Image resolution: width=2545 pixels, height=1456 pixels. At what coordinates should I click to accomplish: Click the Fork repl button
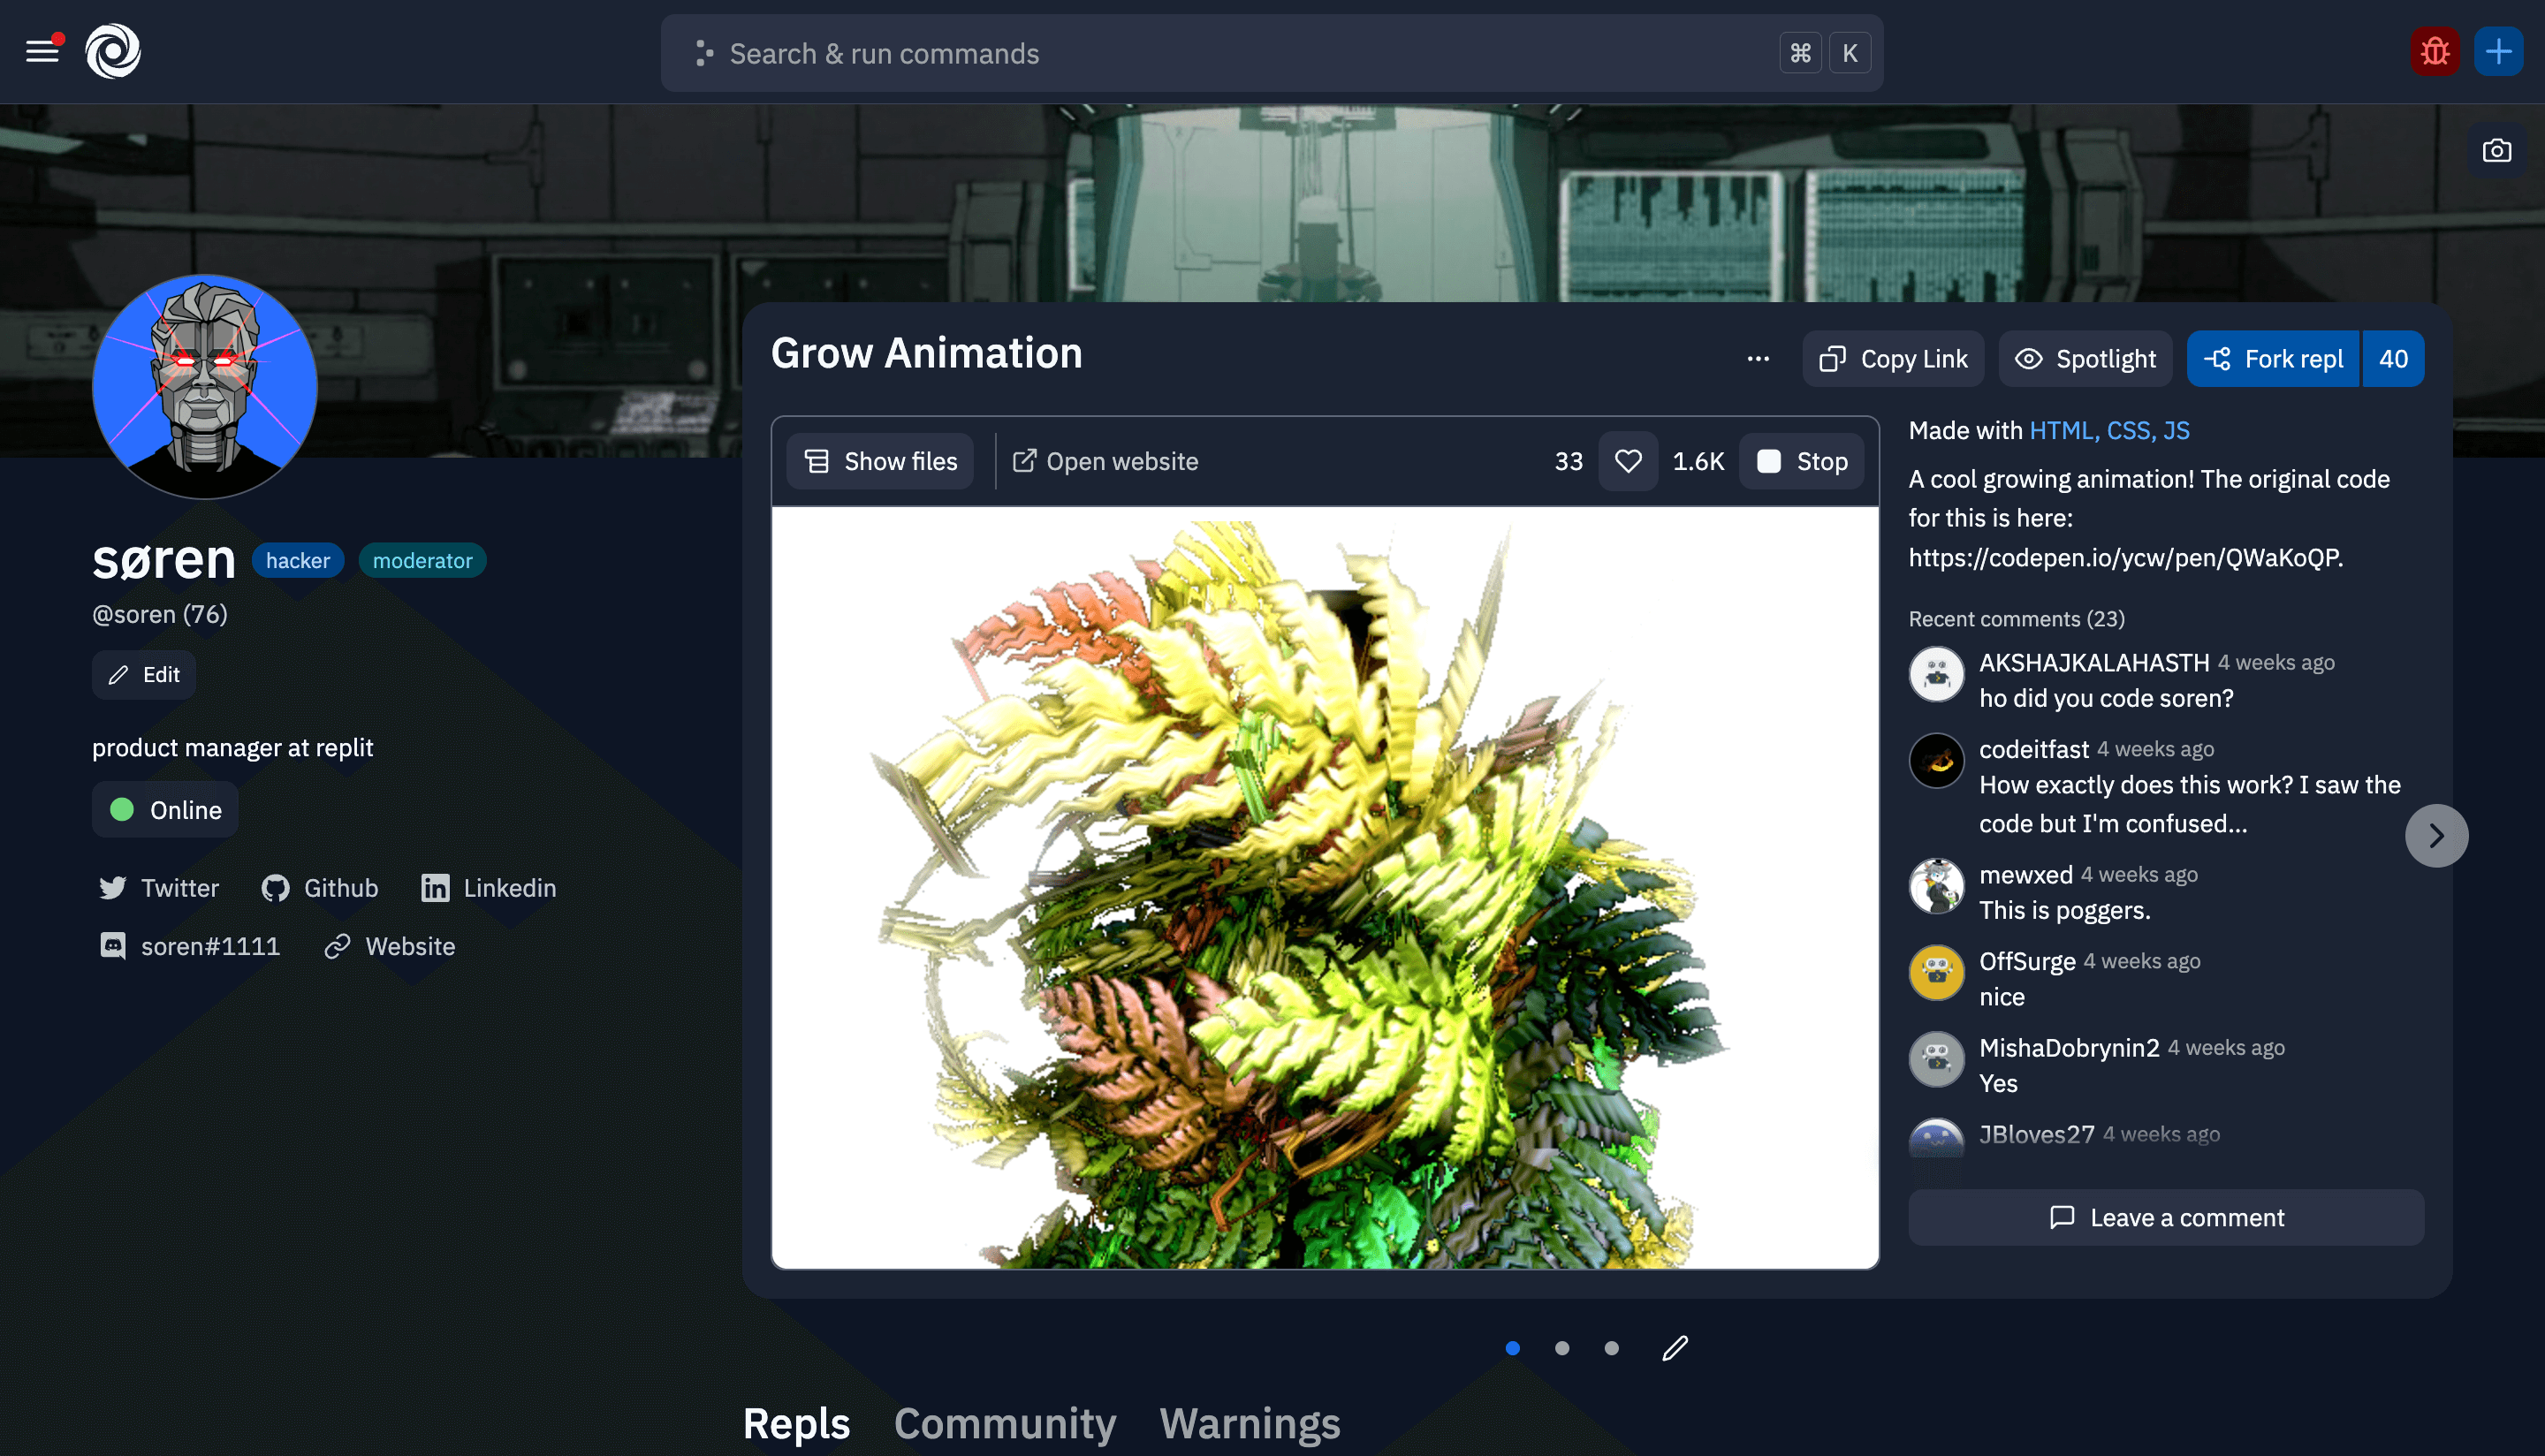(x=2273, y=359)
